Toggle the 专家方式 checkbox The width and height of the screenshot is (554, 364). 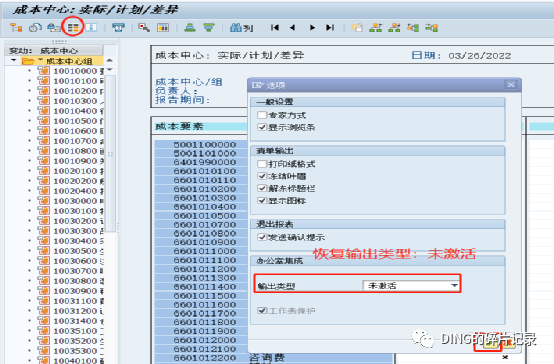point(262,115)
